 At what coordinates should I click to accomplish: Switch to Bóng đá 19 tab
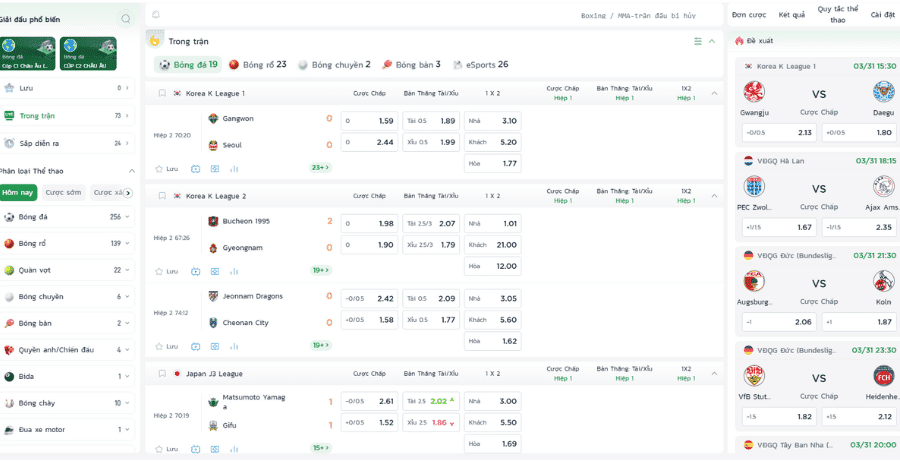click(x=188, y=65)
